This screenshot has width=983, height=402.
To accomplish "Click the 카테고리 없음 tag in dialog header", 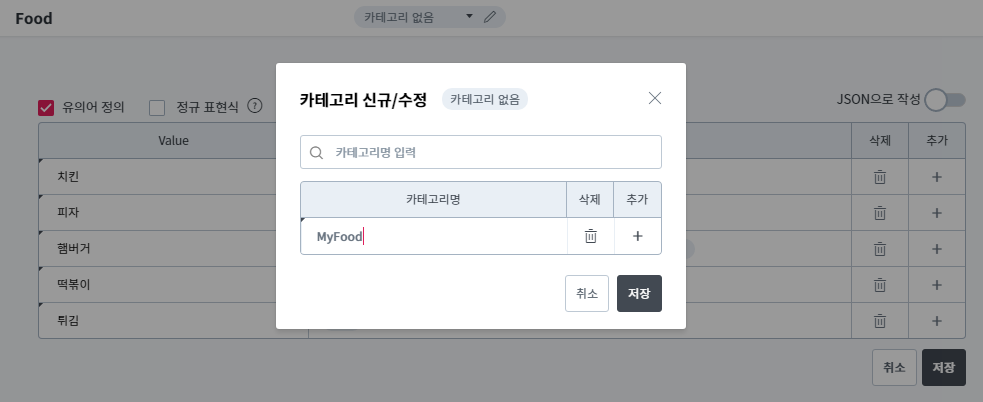I will (x=485, y=99).
